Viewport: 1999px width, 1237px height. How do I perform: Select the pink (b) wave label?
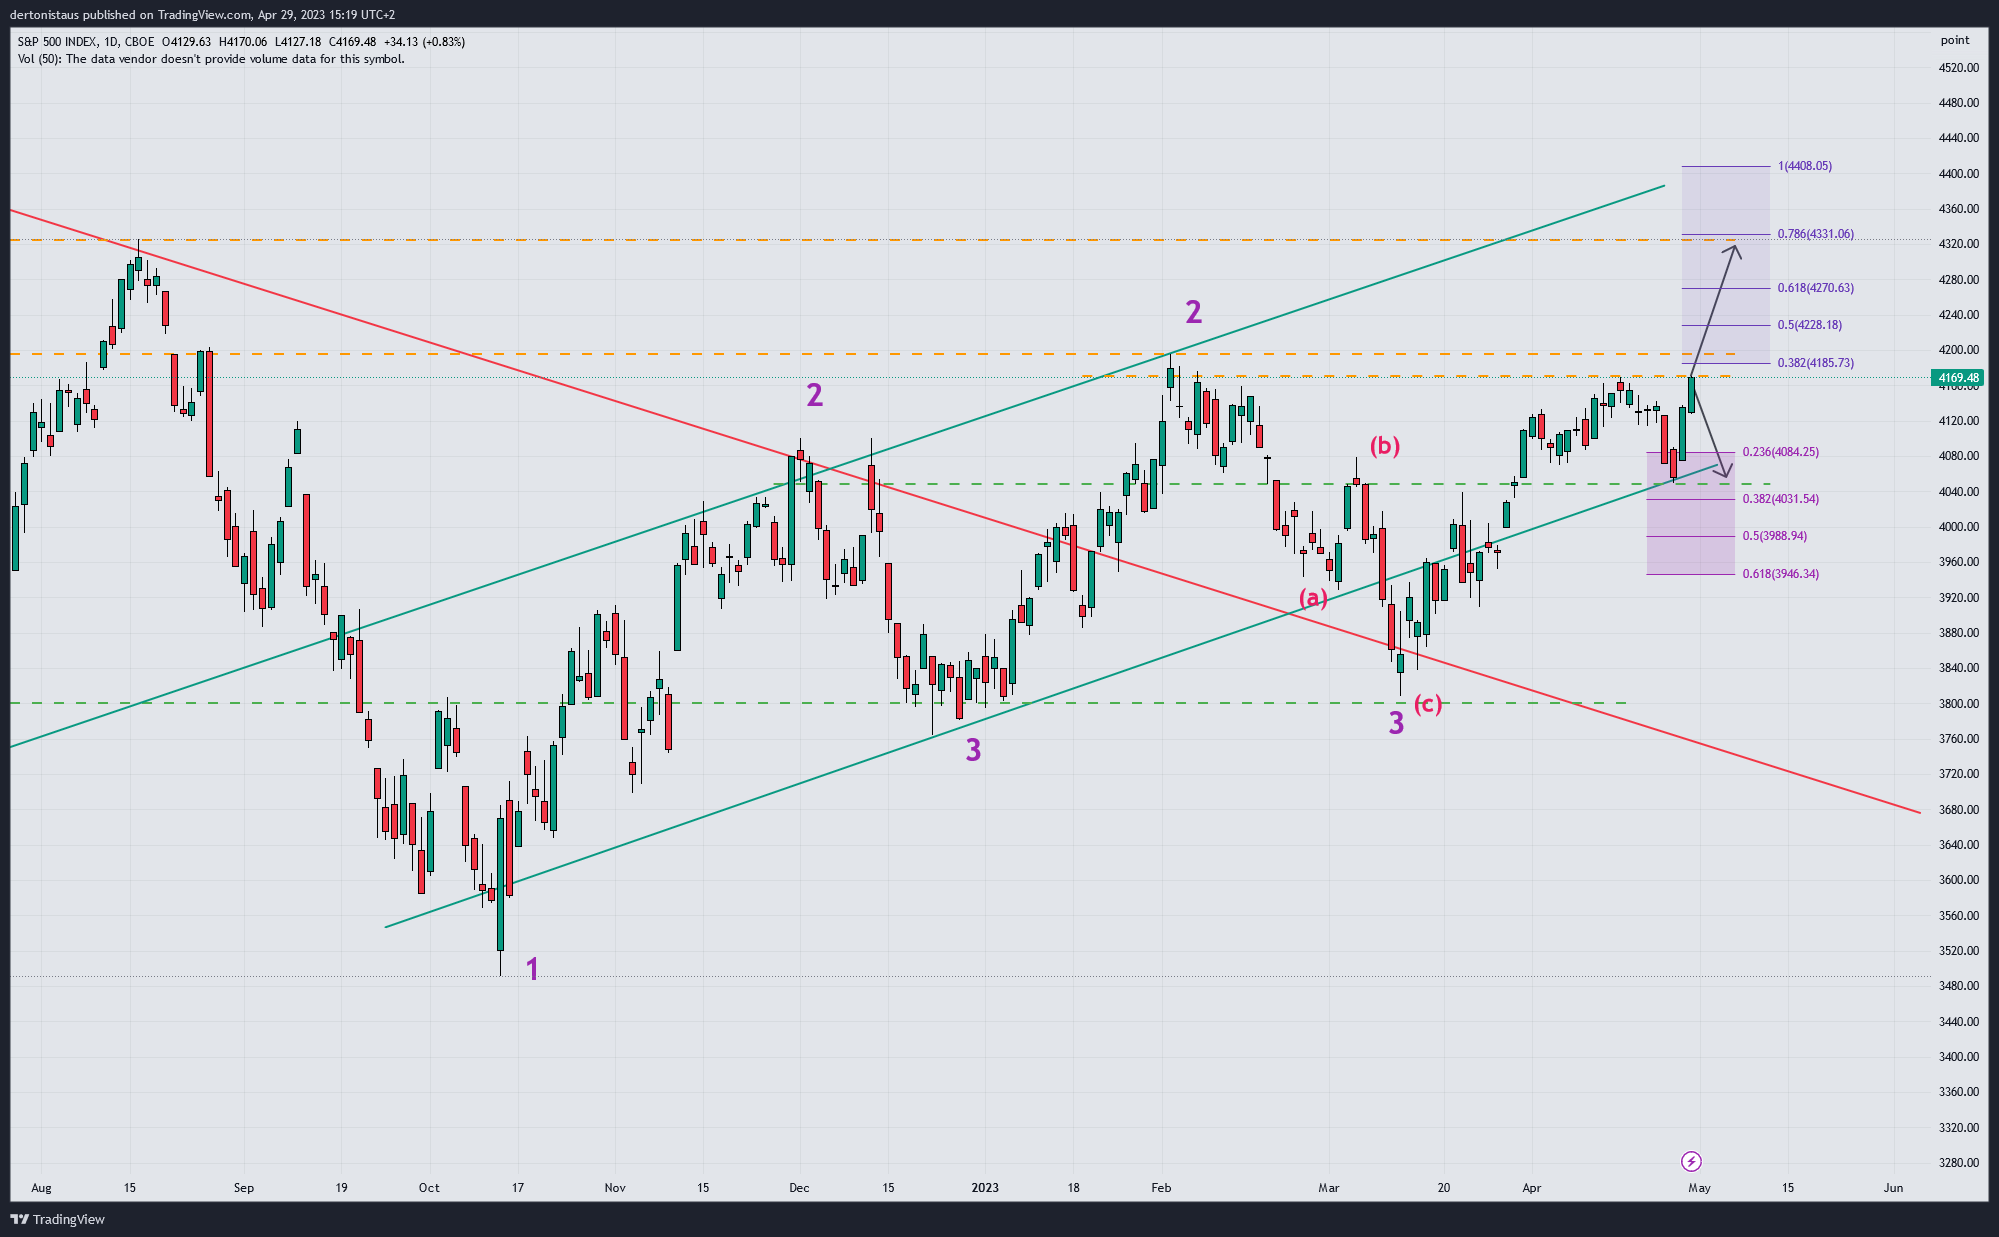[1384, 446]
